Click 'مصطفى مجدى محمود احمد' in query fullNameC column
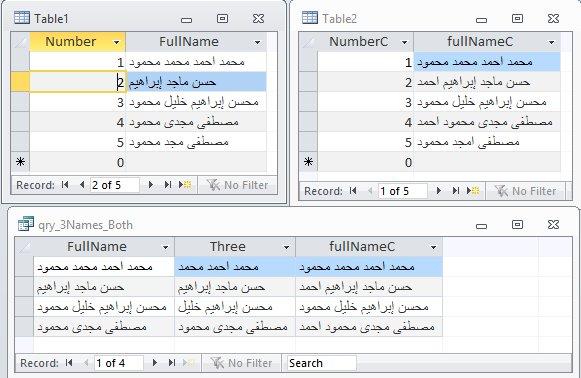581x378 pixels. point(369,326)
